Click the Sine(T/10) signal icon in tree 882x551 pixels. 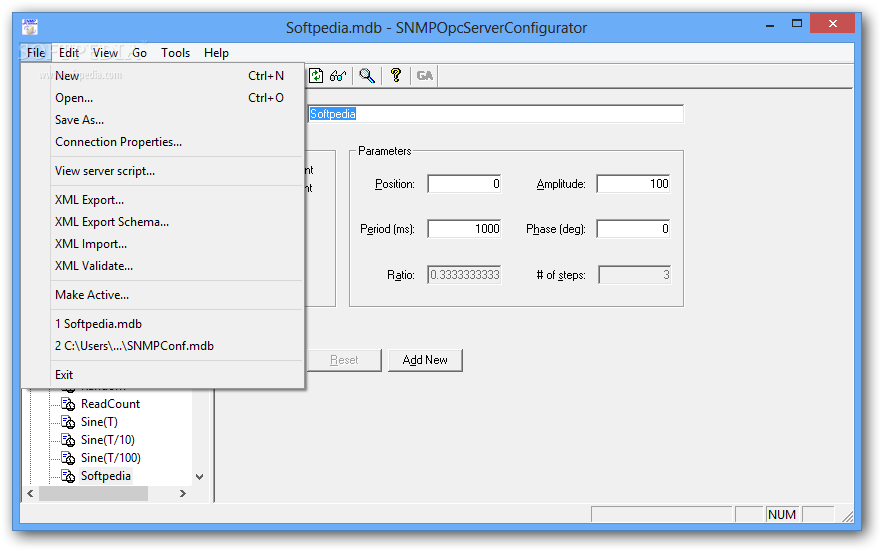click(x=68, y=440)
